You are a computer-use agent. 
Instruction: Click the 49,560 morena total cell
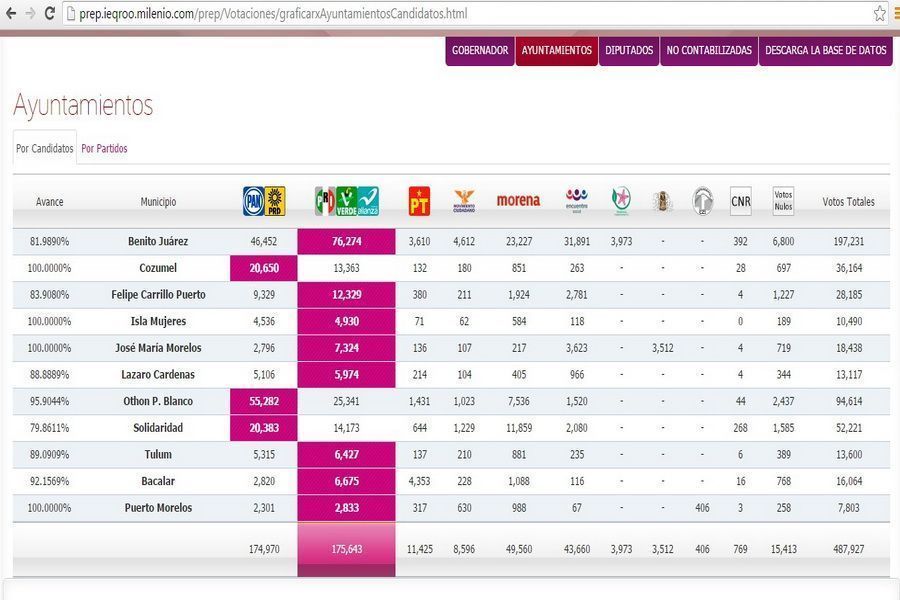point(519,549)
